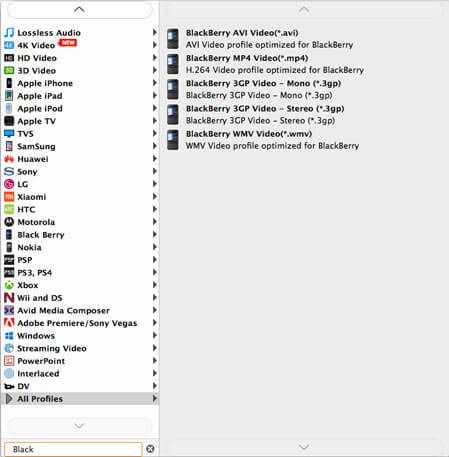Viewport: 449px width, 457px height.
Task: Expand the All Profiles submenu arrow
Action: [155, 398]
